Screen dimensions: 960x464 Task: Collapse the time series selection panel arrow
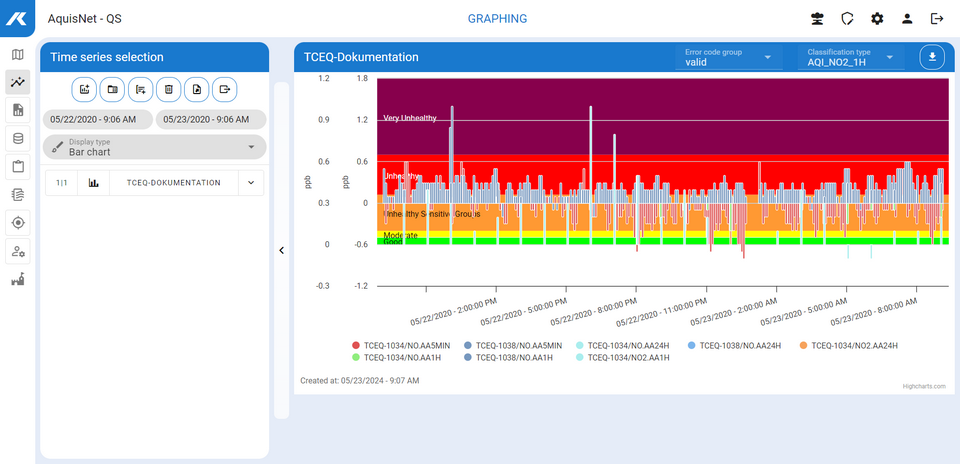pos(281,250)
